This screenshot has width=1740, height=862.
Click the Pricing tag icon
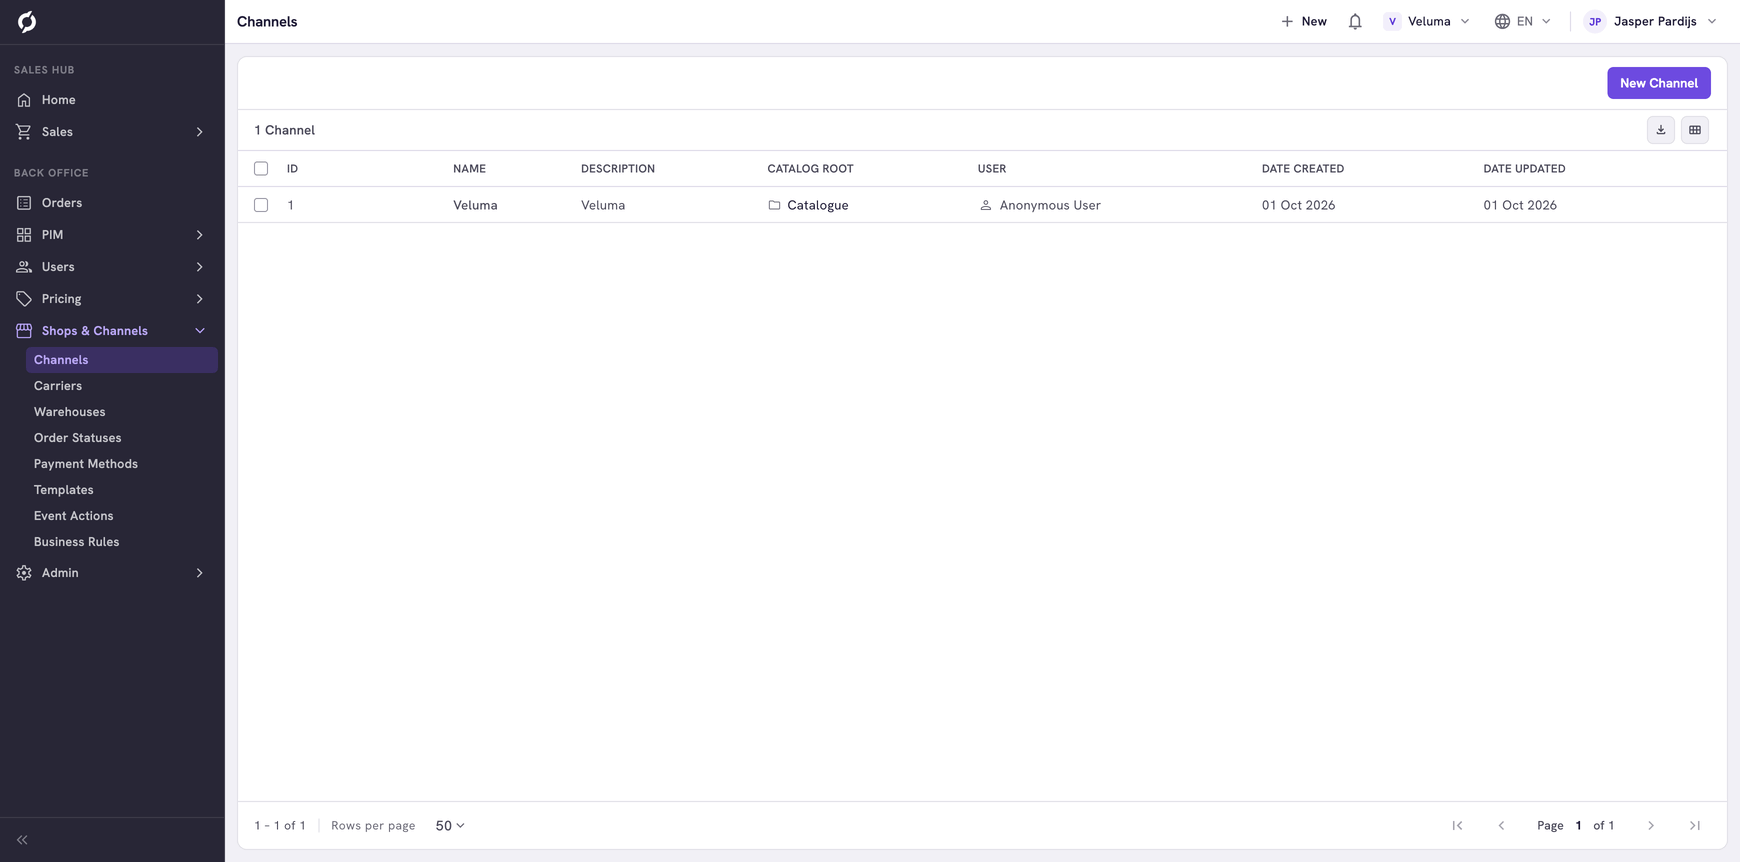click(24, 299)
